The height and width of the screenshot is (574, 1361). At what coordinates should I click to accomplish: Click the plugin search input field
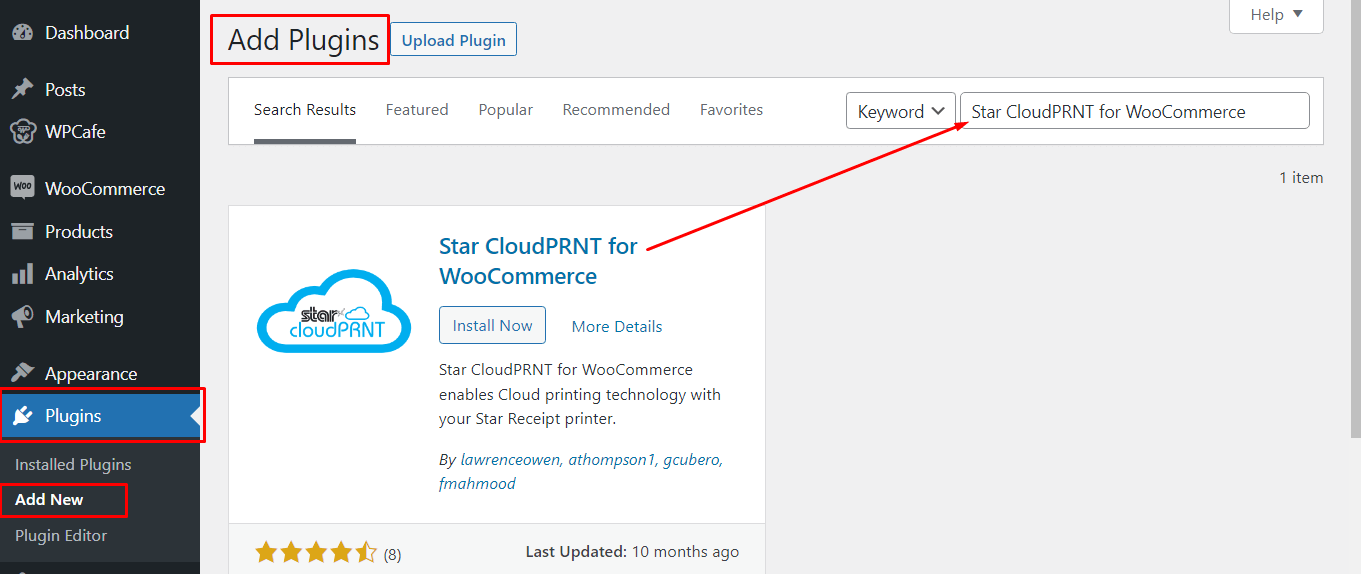(x=1135, y=111)
